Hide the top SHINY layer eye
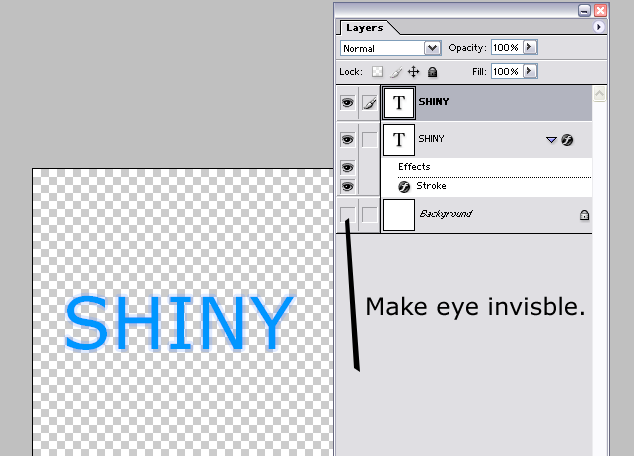The image size is (634, 456). coord(347,103)
